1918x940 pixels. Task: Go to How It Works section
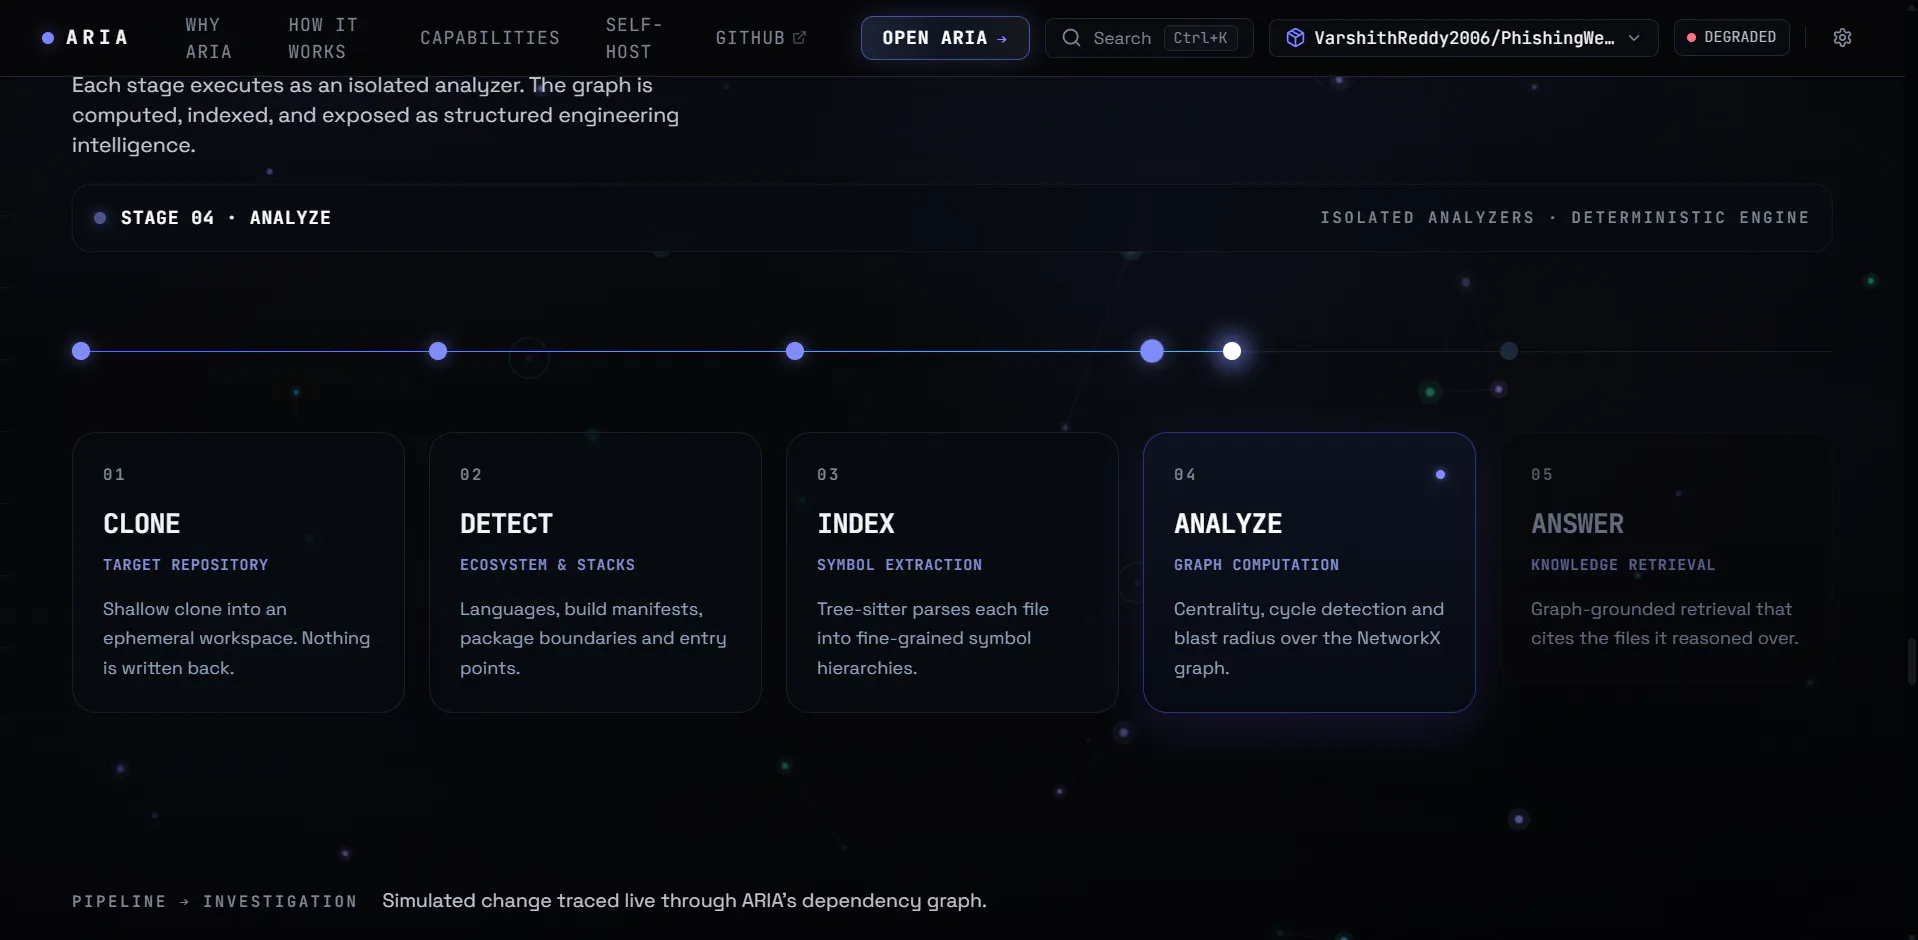coord(322,38)
